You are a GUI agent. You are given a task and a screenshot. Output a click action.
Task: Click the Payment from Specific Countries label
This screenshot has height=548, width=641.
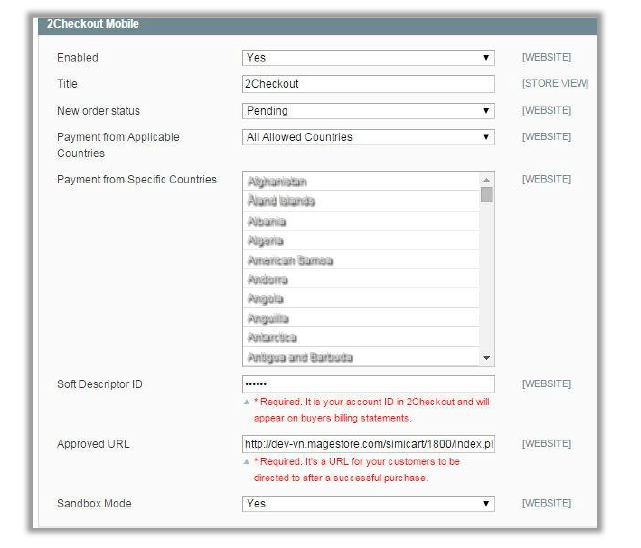pyautogui.click(x=137, y=179)
